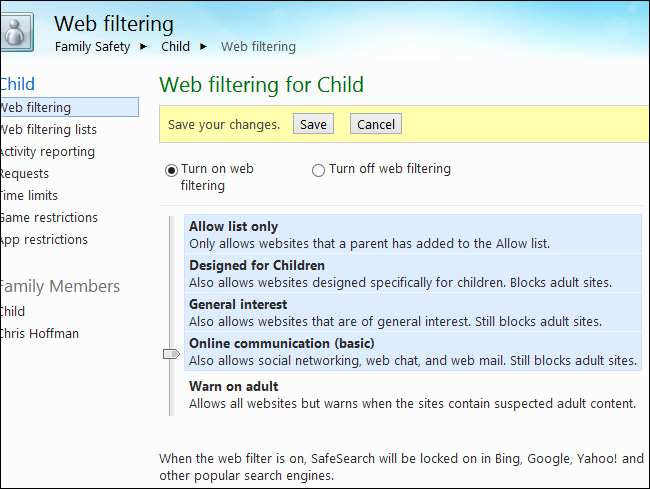The height and width of the screenshot is (489, 650).
Task: Select General interest filtering level
Action: coord(238,304)
